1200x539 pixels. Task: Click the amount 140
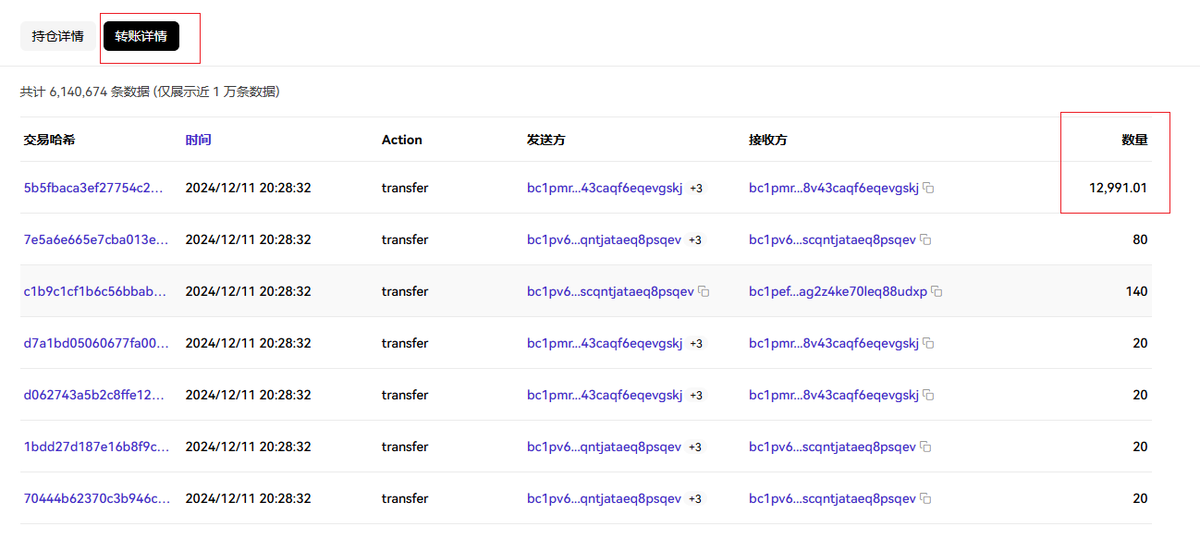[x=1136, y=292]
